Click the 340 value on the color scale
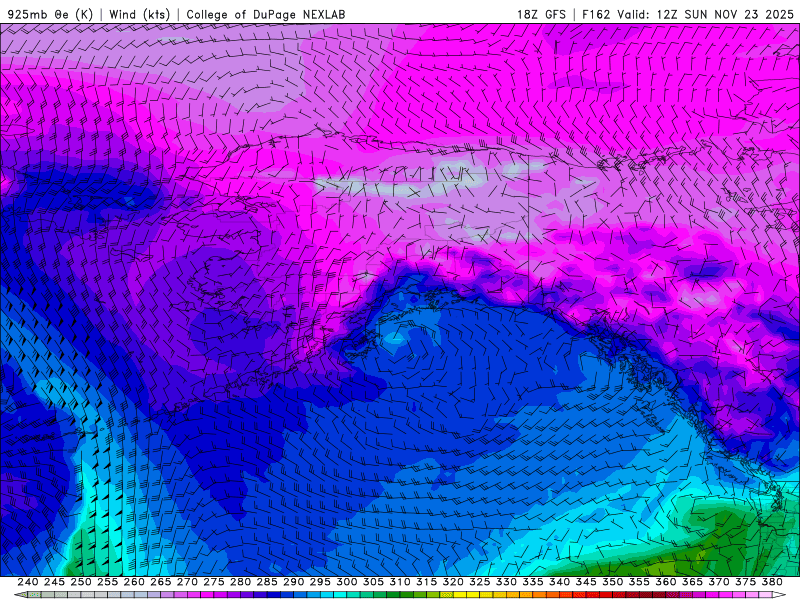 559,582
